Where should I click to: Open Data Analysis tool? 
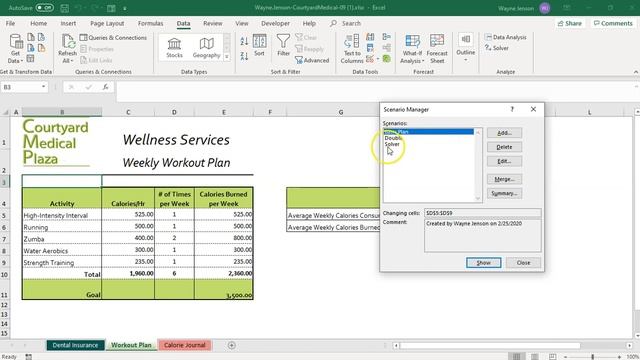pyautogui.click(x=505, y=37)
